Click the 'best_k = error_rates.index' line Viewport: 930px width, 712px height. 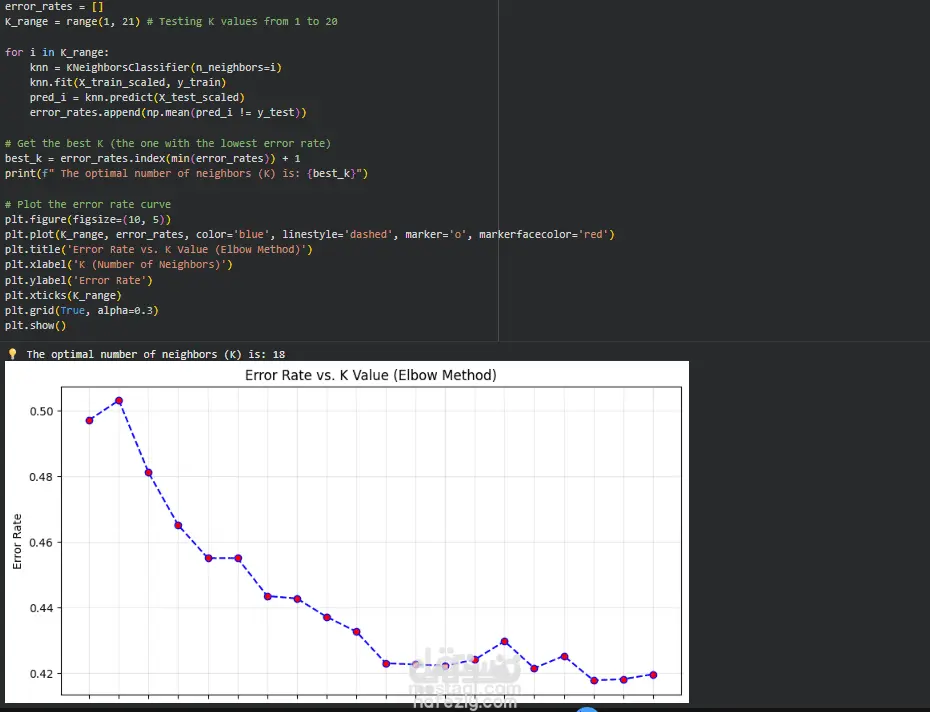tap(152, 158)
